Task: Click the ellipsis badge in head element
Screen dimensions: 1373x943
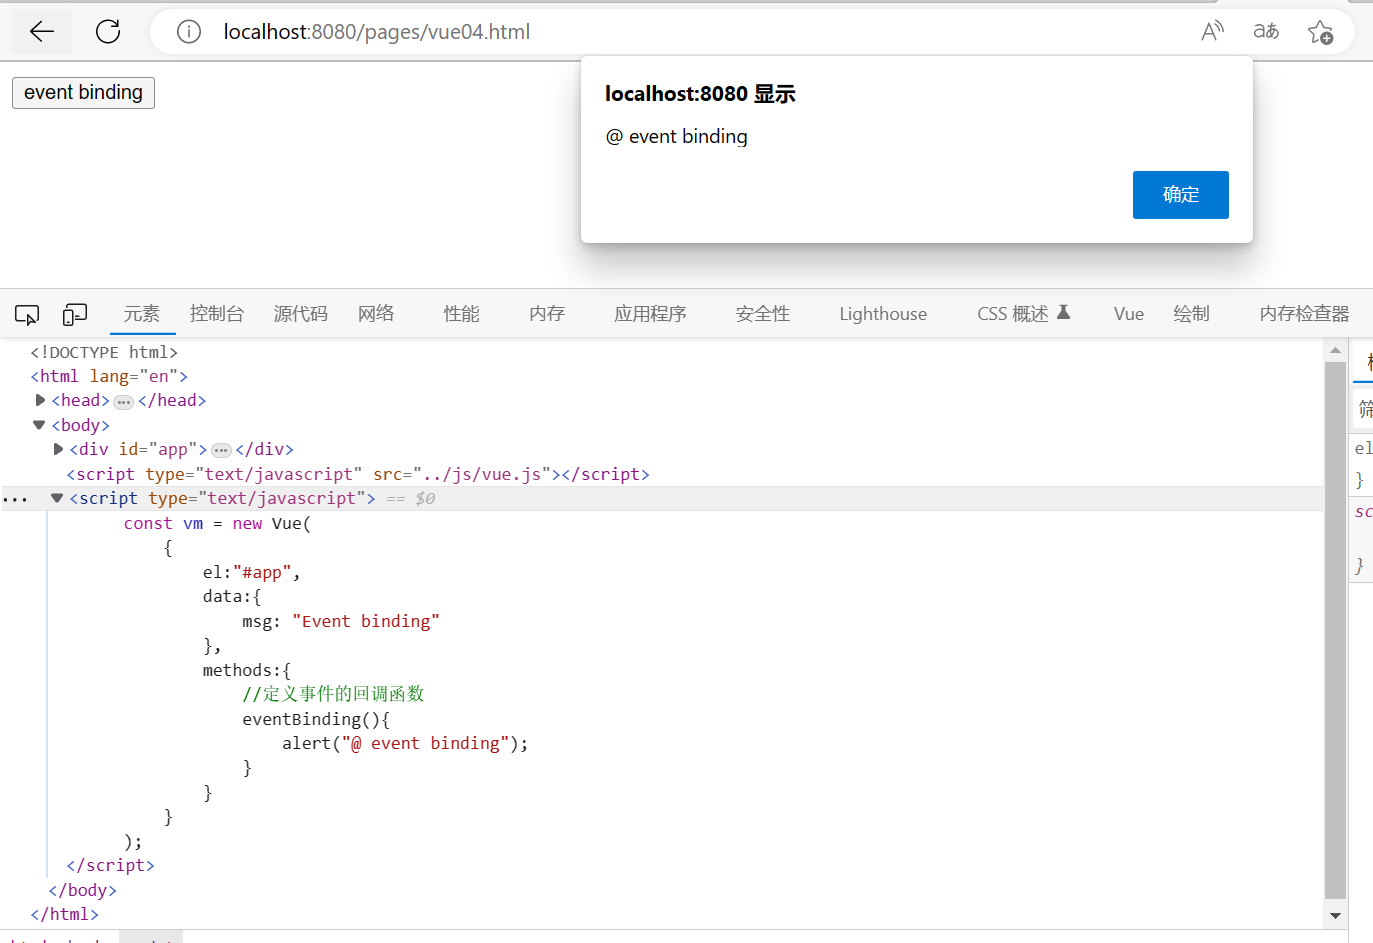Action: (x=123, y=402)
